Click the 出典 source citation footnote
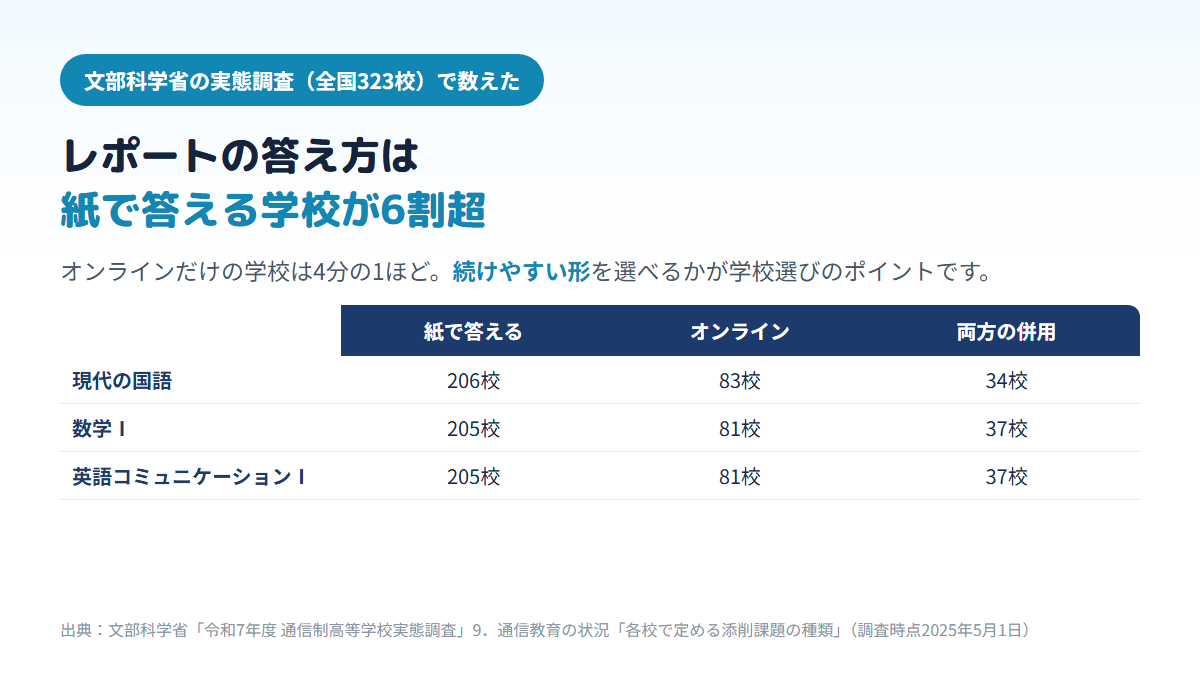This screenshot has width=1200, height=675. click(545, 630)
